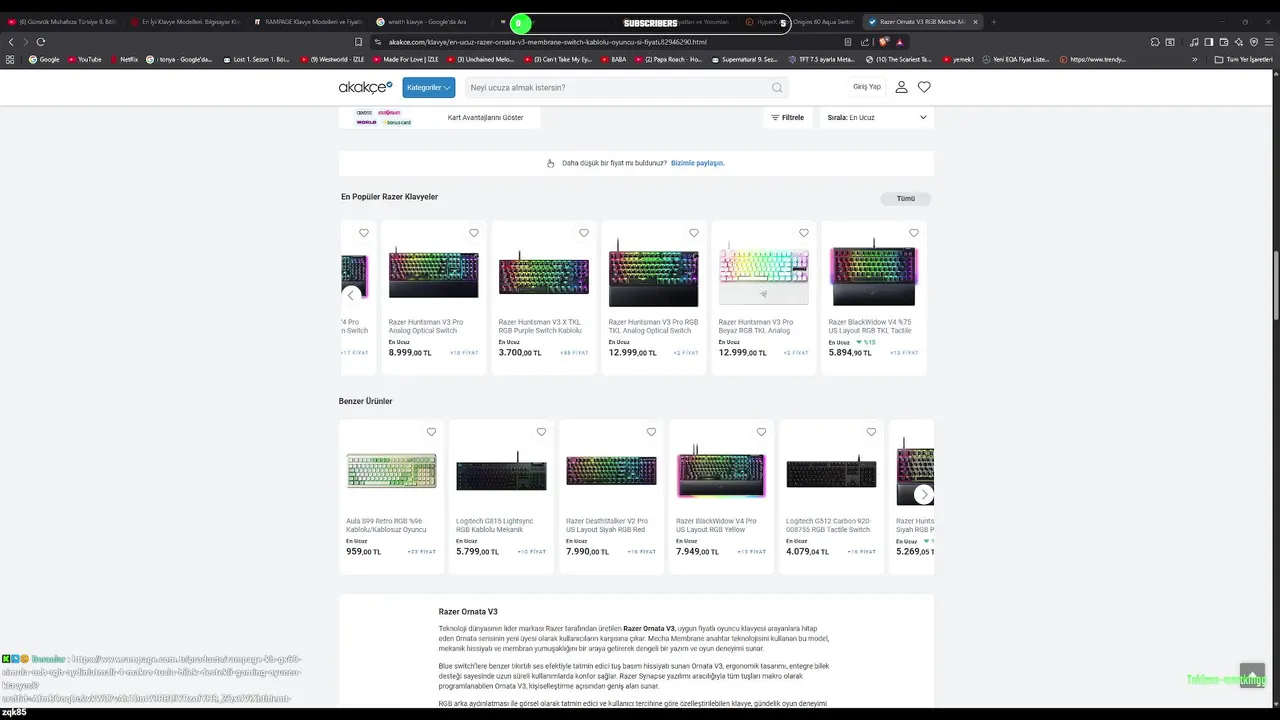Image resolution: width=1280 pixels, height=720 pixels.
Task: Click Kart Avantajlarını Göster
Action: pyautogui.click(x=485, y=117)
